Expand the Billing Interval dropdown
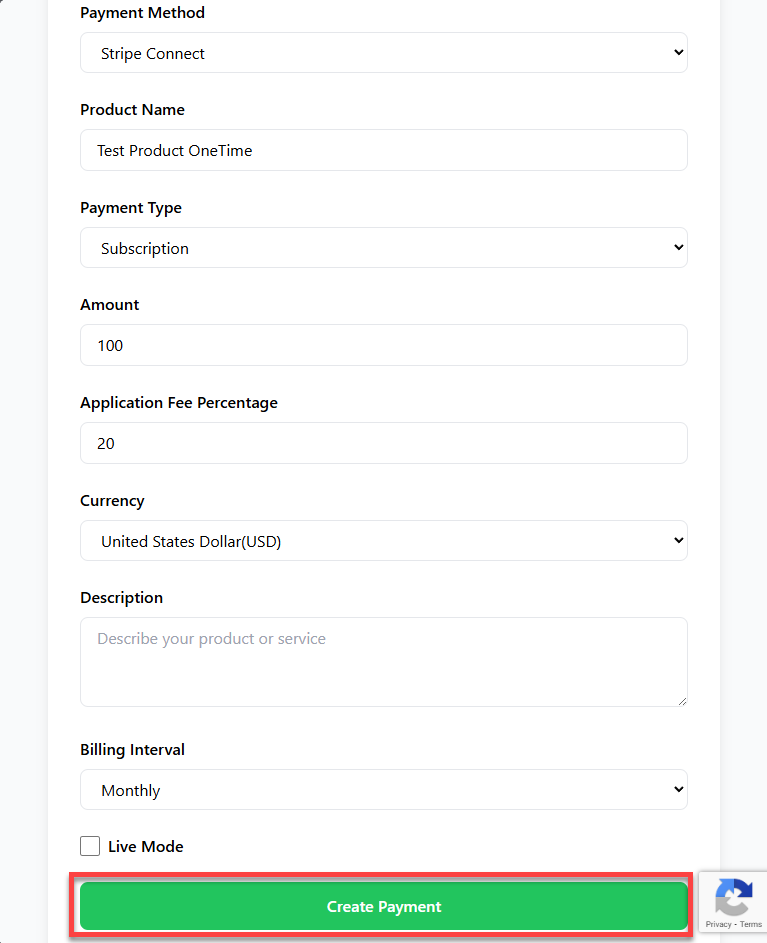The width and height of the screenshot is (767, 943). (x=383, y=790)
